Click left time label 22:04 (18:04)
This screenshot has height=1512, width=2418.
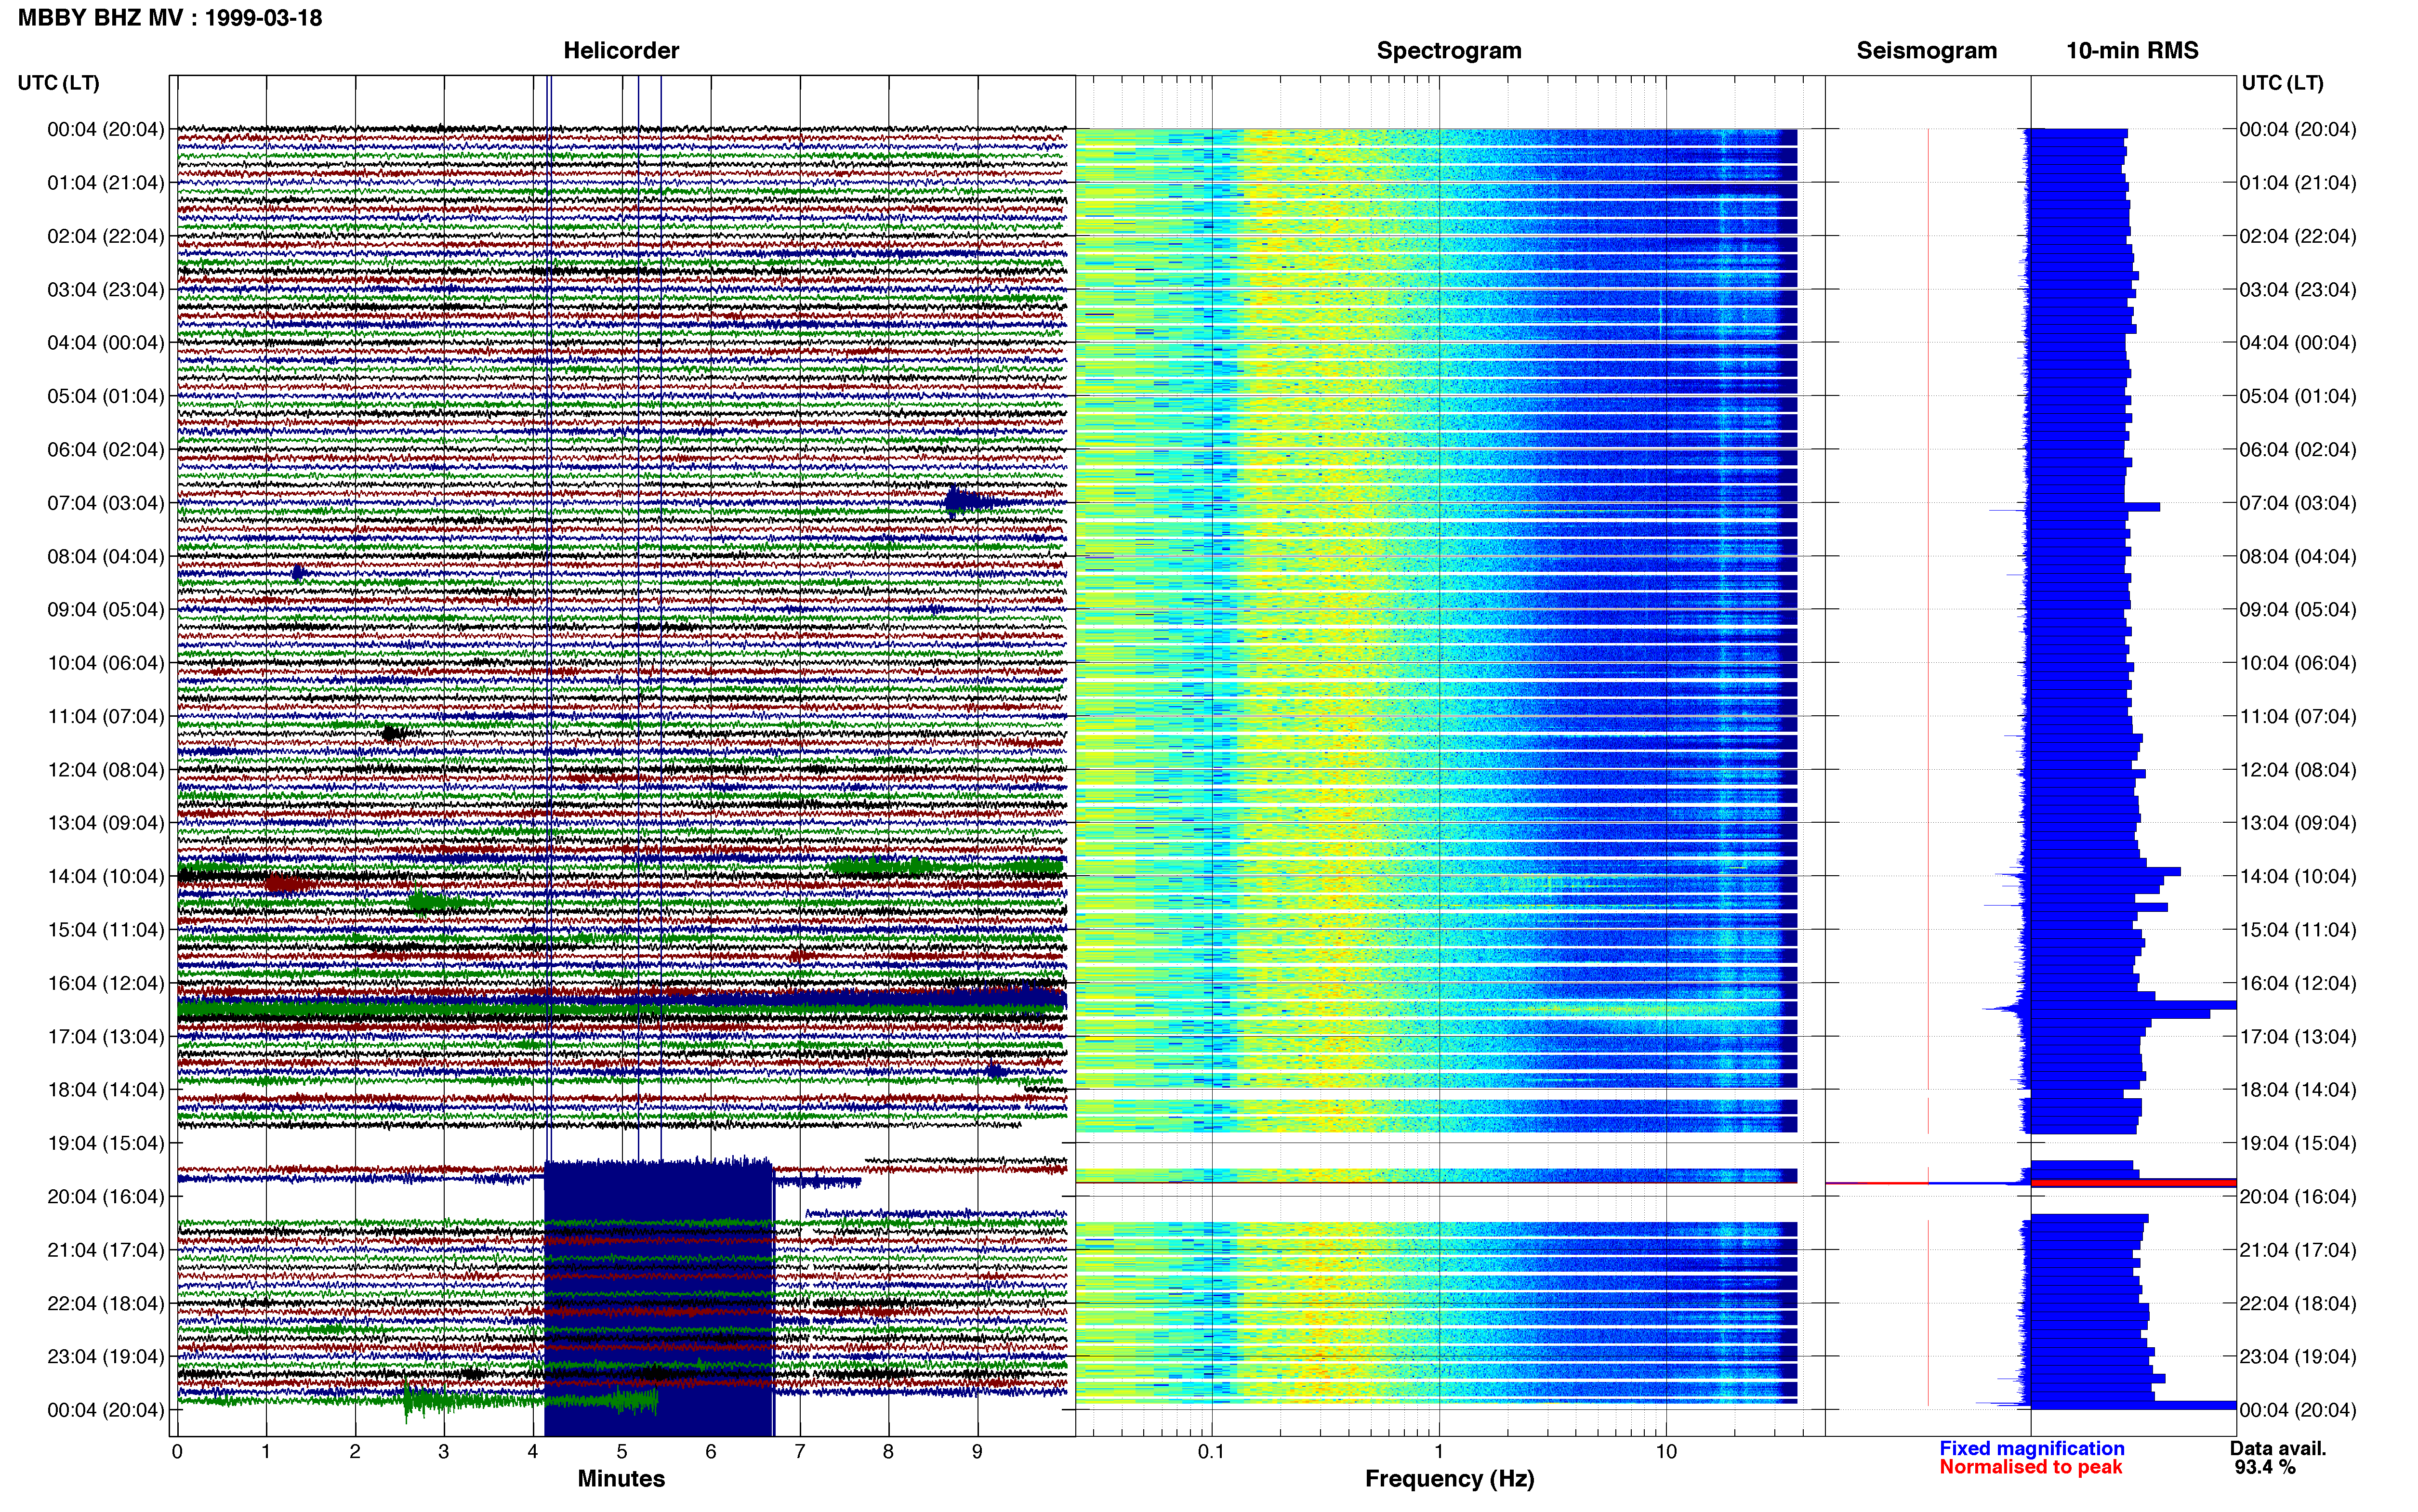[x=106, y=1304]
